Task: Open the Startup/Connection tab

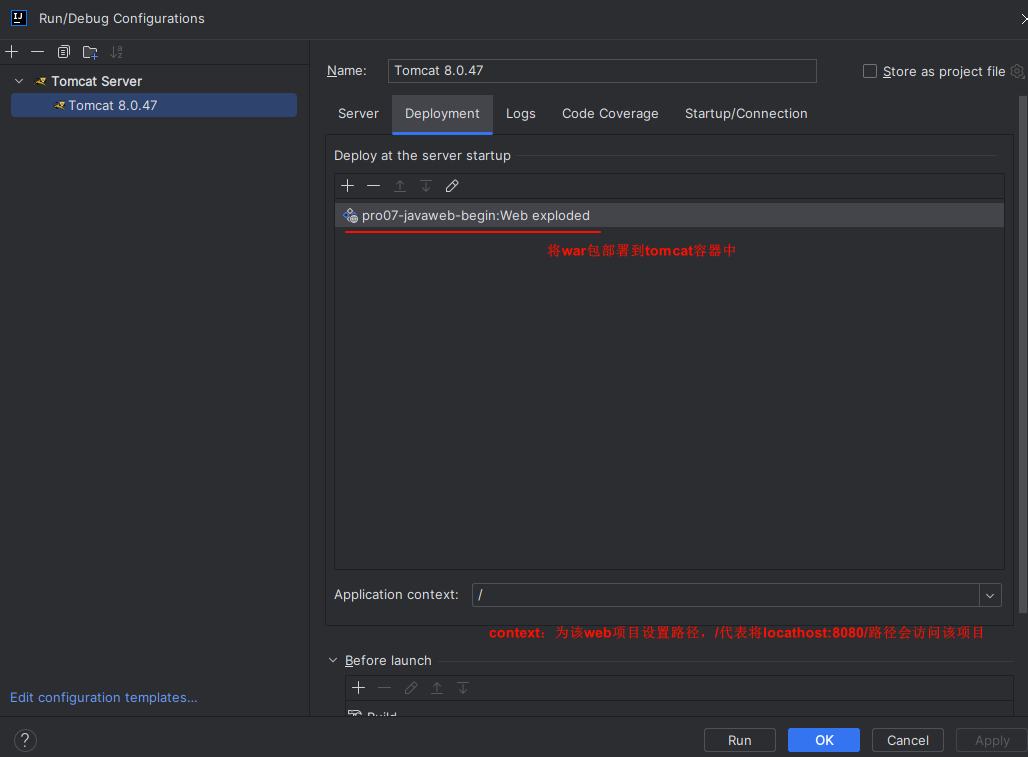Action: point(746,113)
